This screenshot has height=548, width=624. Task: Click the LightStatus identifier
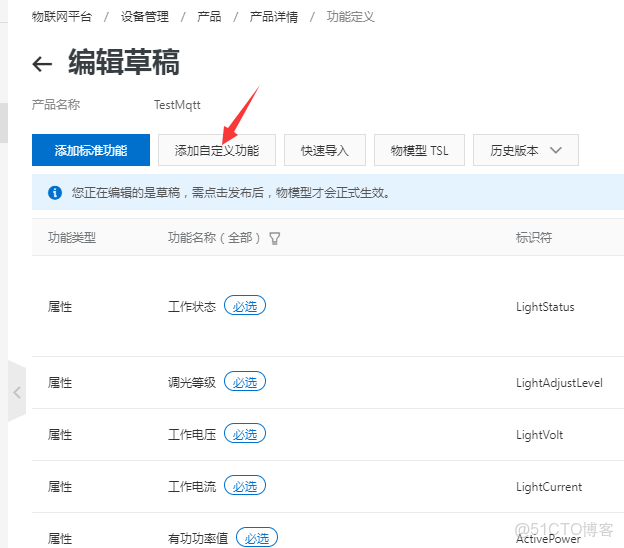coord(545,307)
